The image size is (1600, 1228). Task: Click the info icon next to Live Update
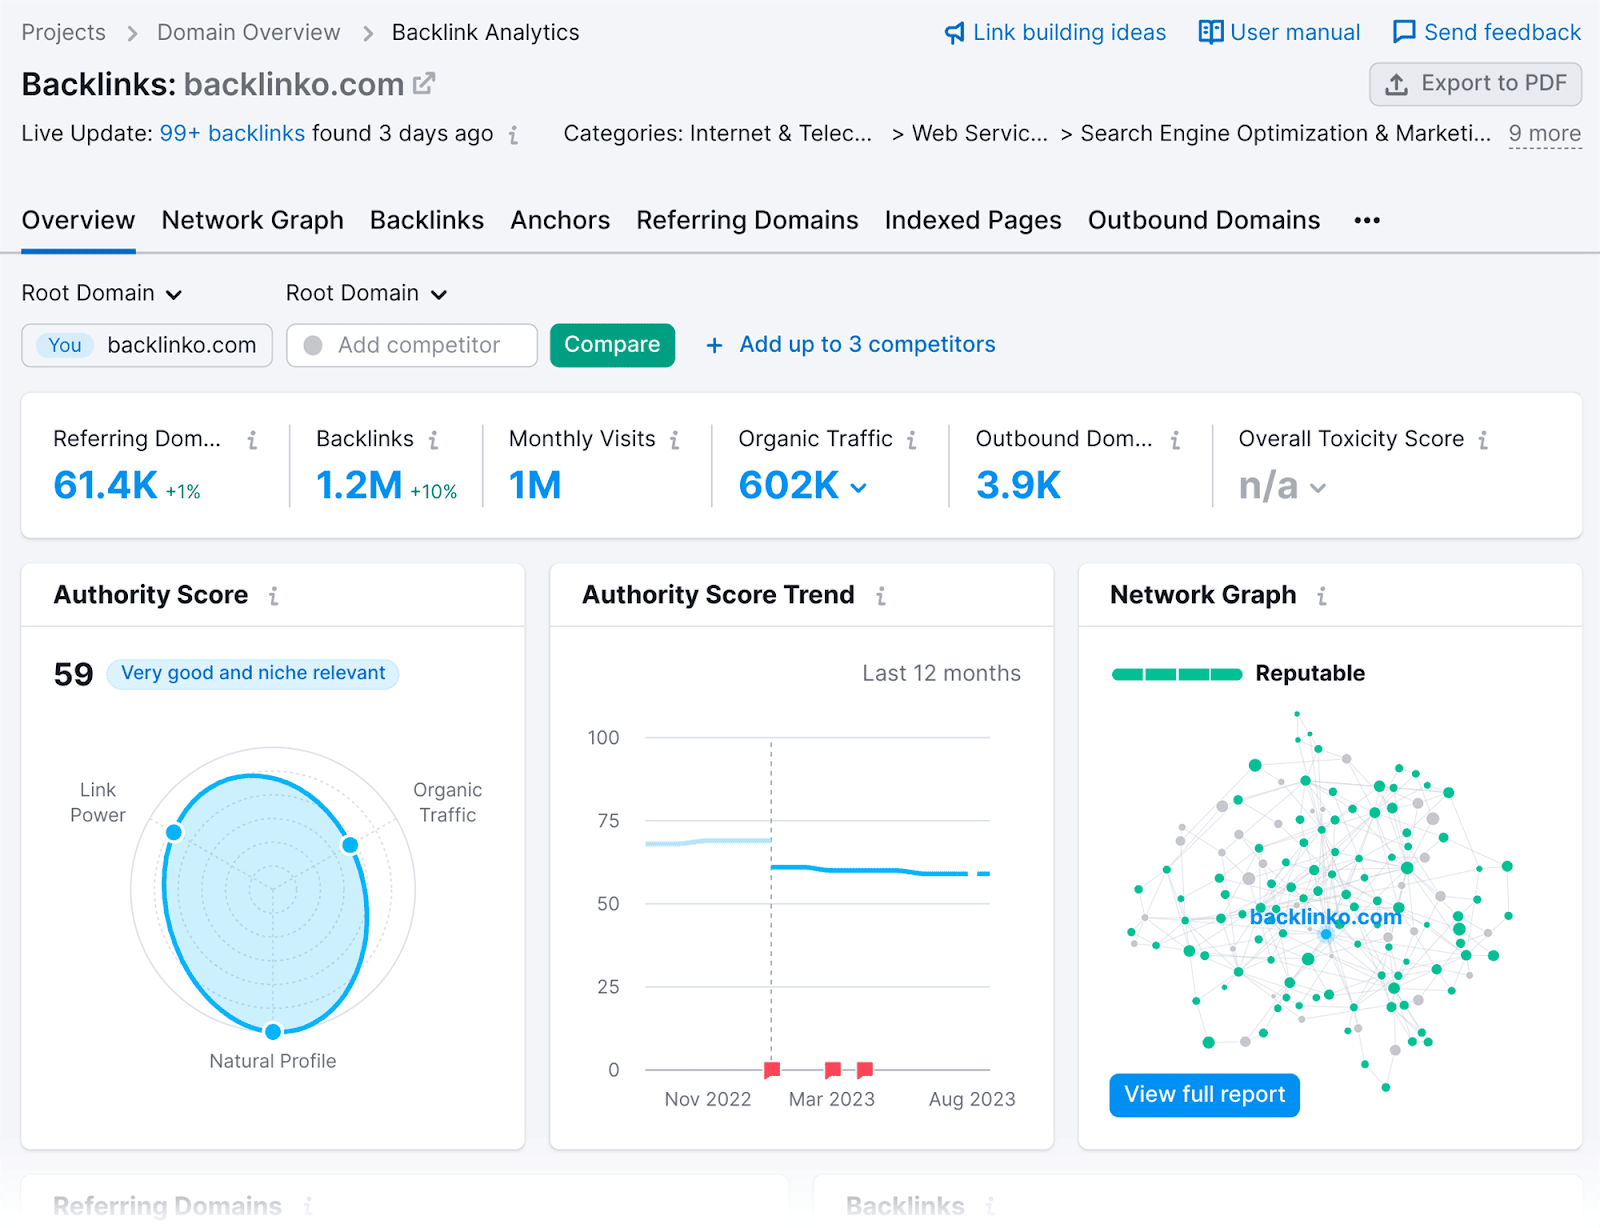click(514, 134)
